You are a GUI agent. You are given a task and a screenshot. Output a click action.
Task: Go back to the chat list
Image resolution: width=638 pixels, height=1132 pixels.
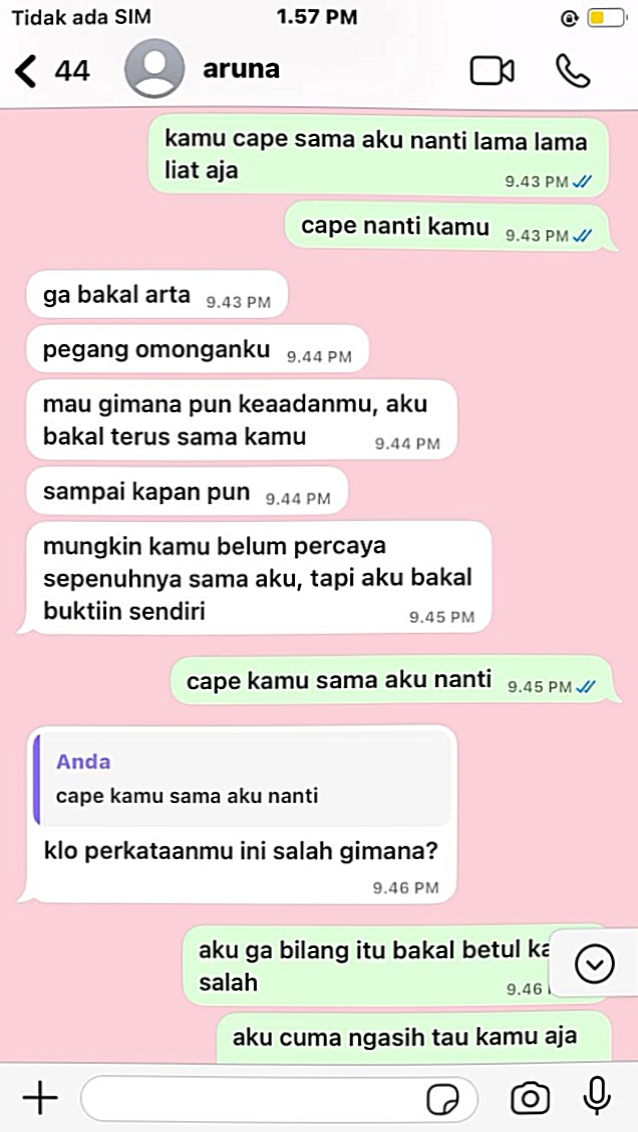[x=27, y=71]
